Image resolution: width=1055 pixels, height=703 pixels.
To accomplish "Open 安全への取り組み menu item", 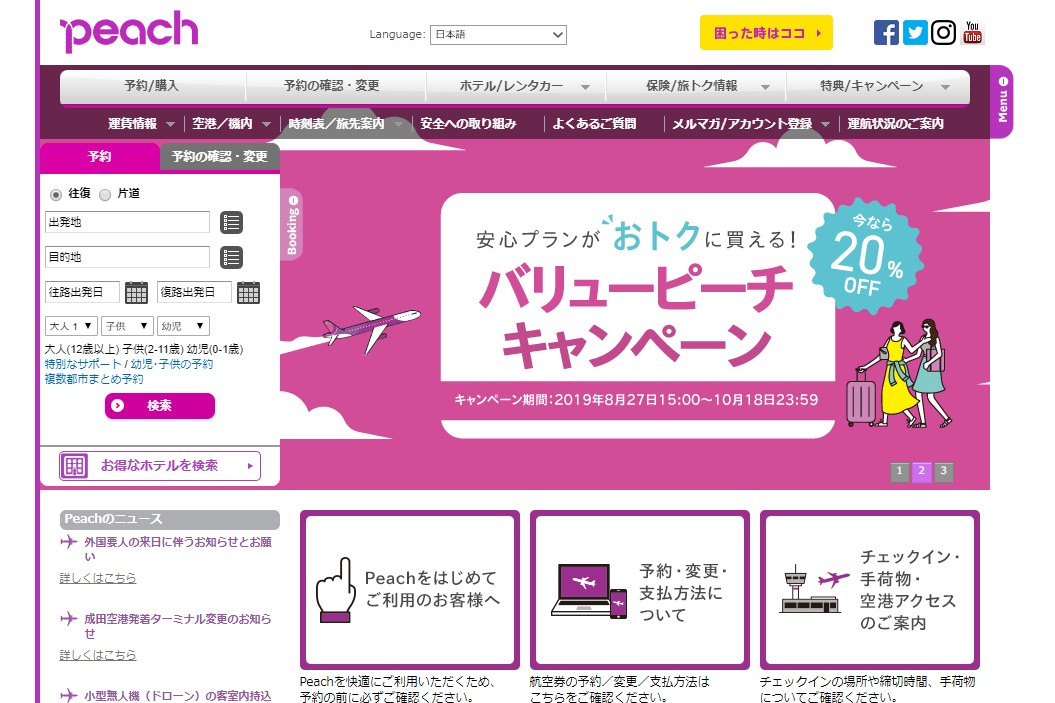I will [x=468, y=124].
